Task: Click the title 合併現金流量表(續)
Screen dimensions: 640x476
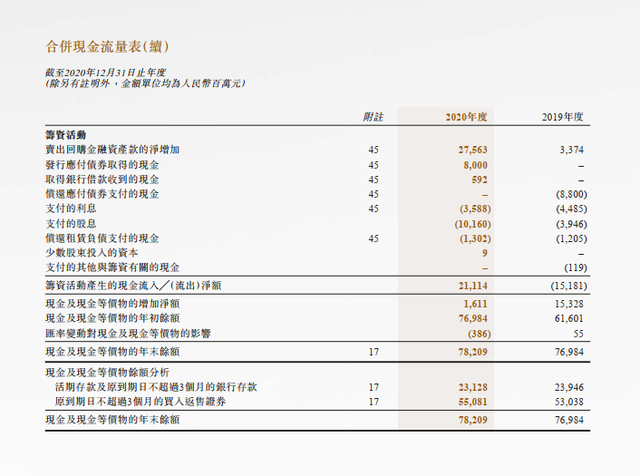Action: point(107,47)
